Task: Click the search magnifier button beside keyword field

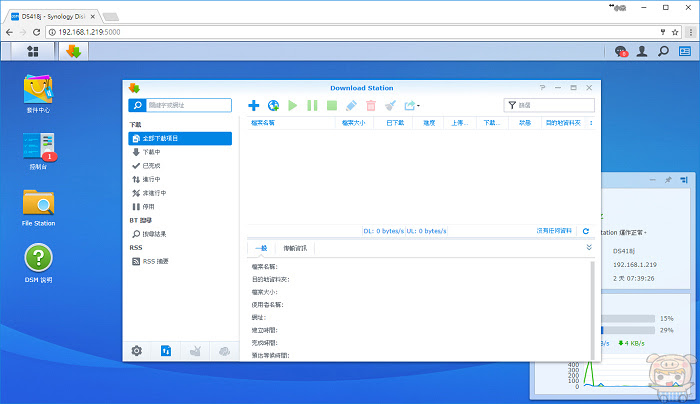Action: 138,105
